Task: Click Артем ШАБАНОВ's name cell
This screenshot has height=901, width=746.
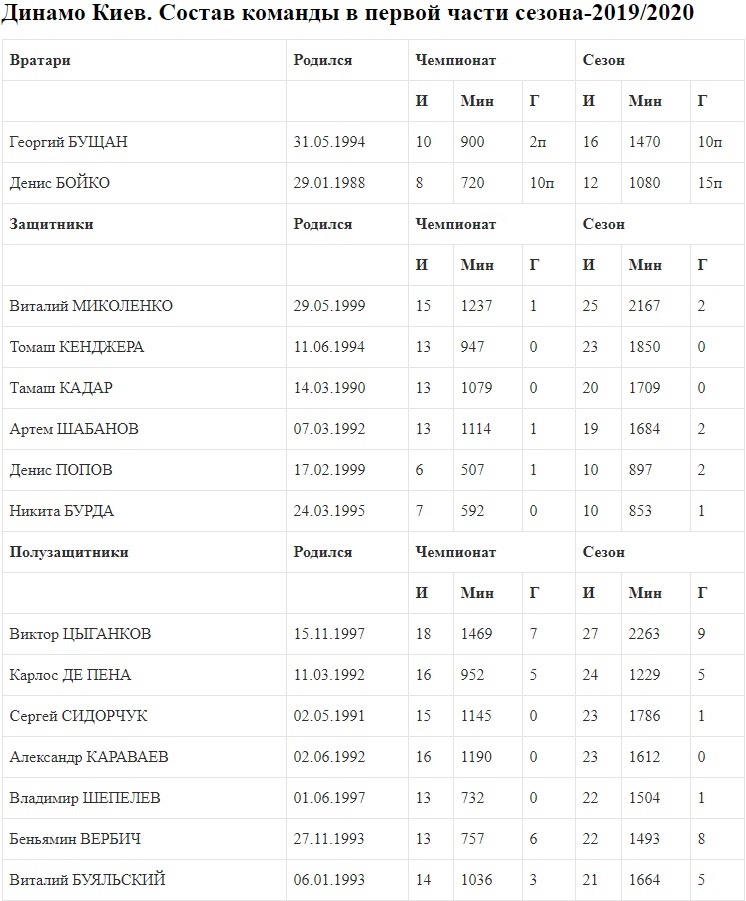Action: (74, 429)
